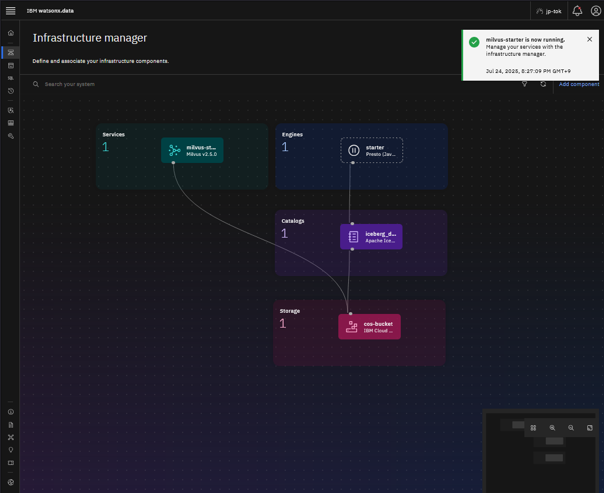
Task: Click the filter funnel icon
Action: tap(524, 84)
